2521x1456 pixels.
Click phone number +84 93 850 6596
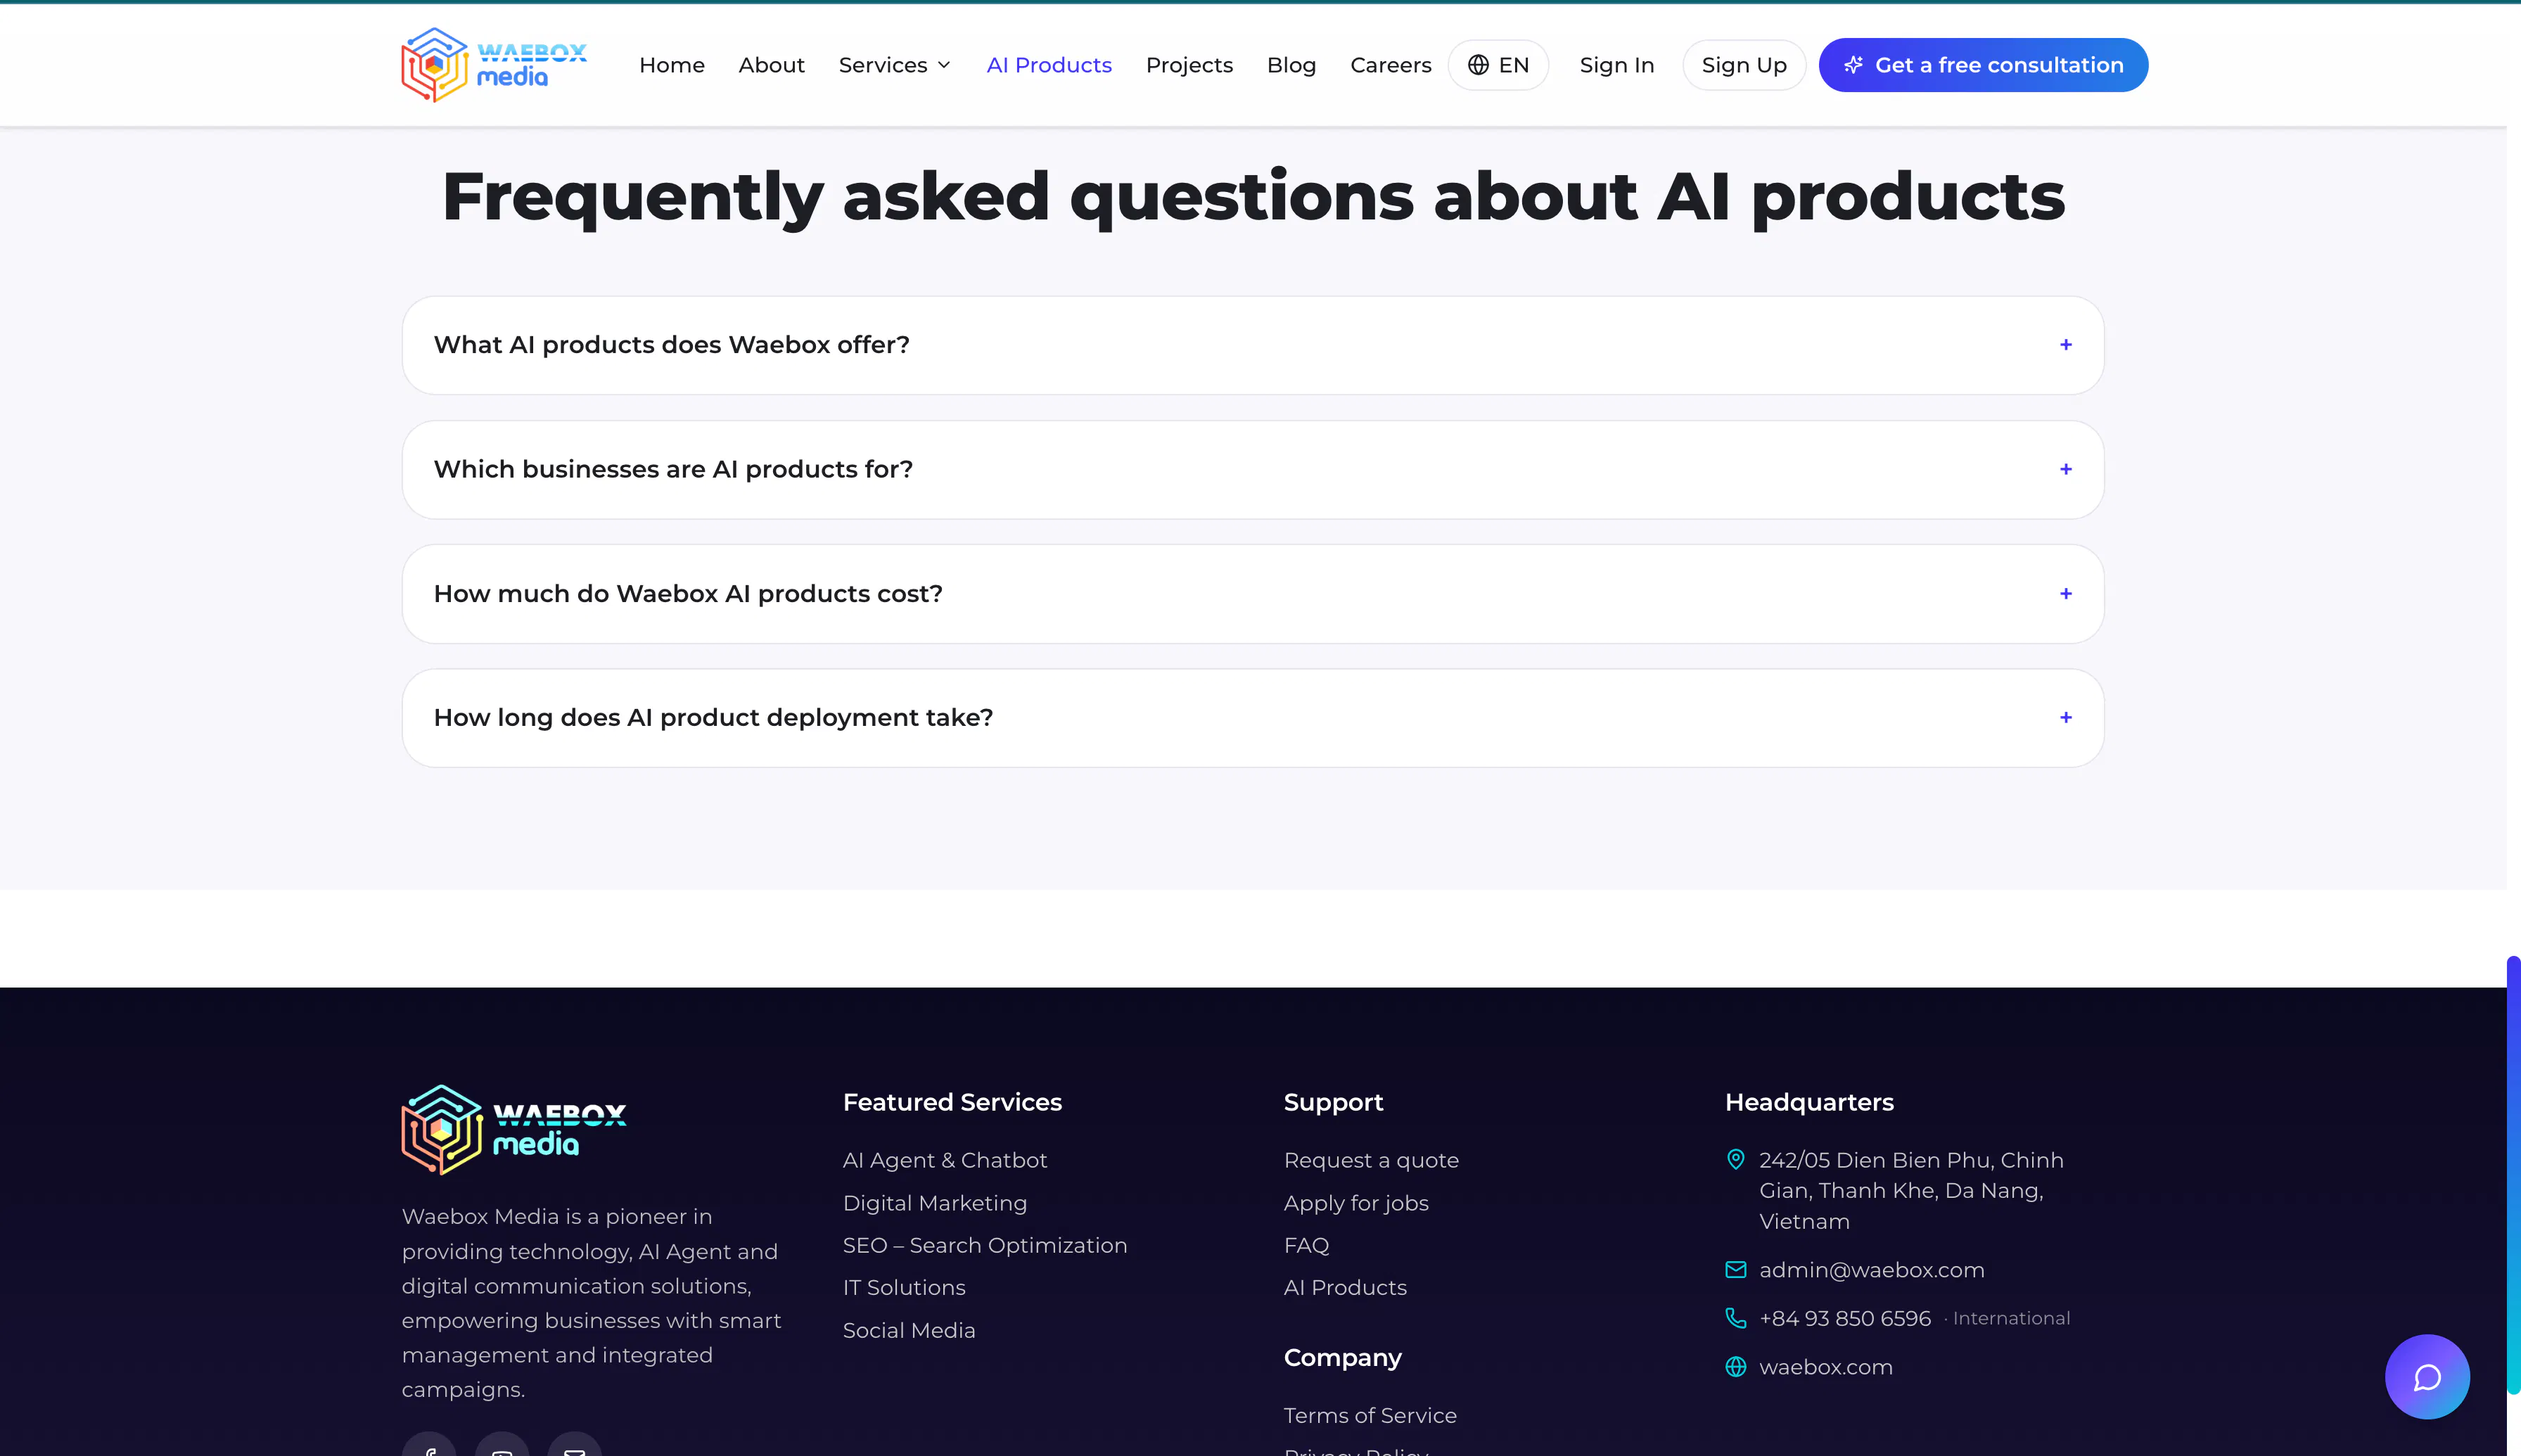[x=1845, y=1318]
